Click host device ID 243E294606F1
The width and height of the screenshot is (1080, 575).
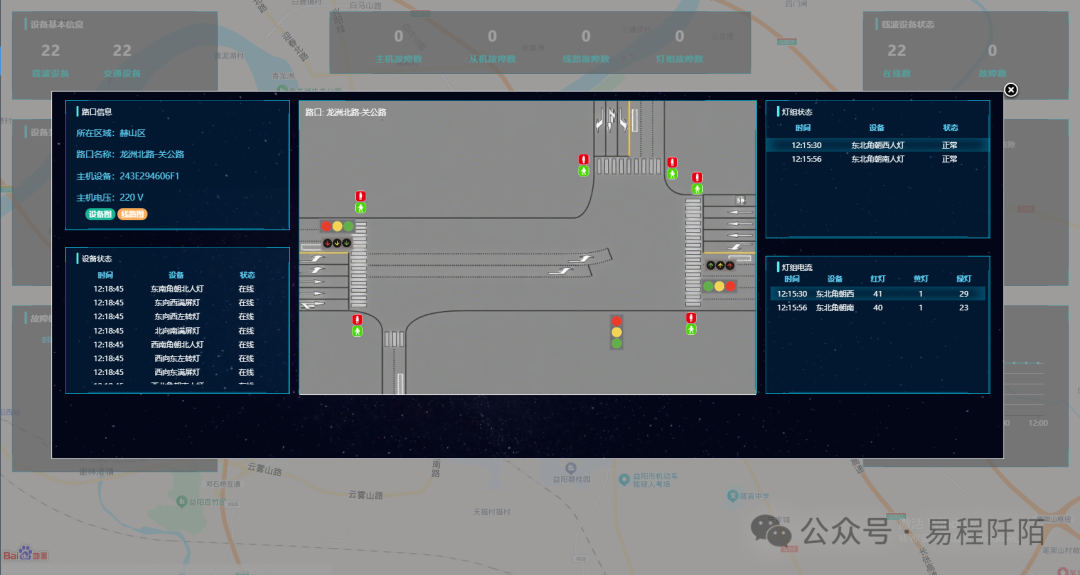tap(149, 176)
